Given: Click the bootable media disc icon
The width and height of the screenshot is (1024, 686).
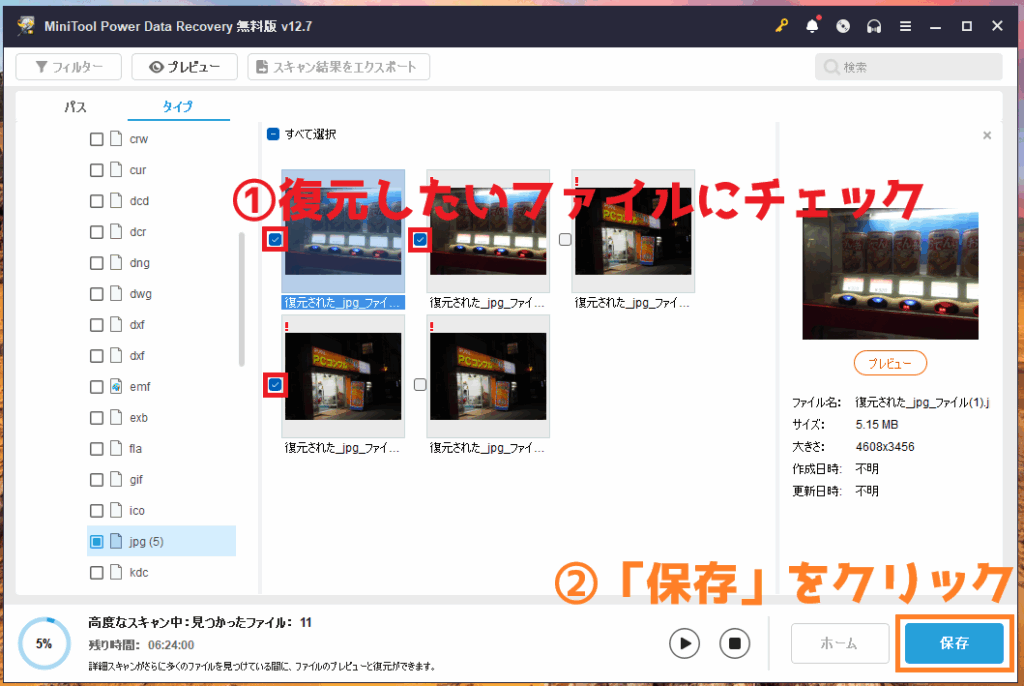Looking at the screenshot, I should click(843, 26).
